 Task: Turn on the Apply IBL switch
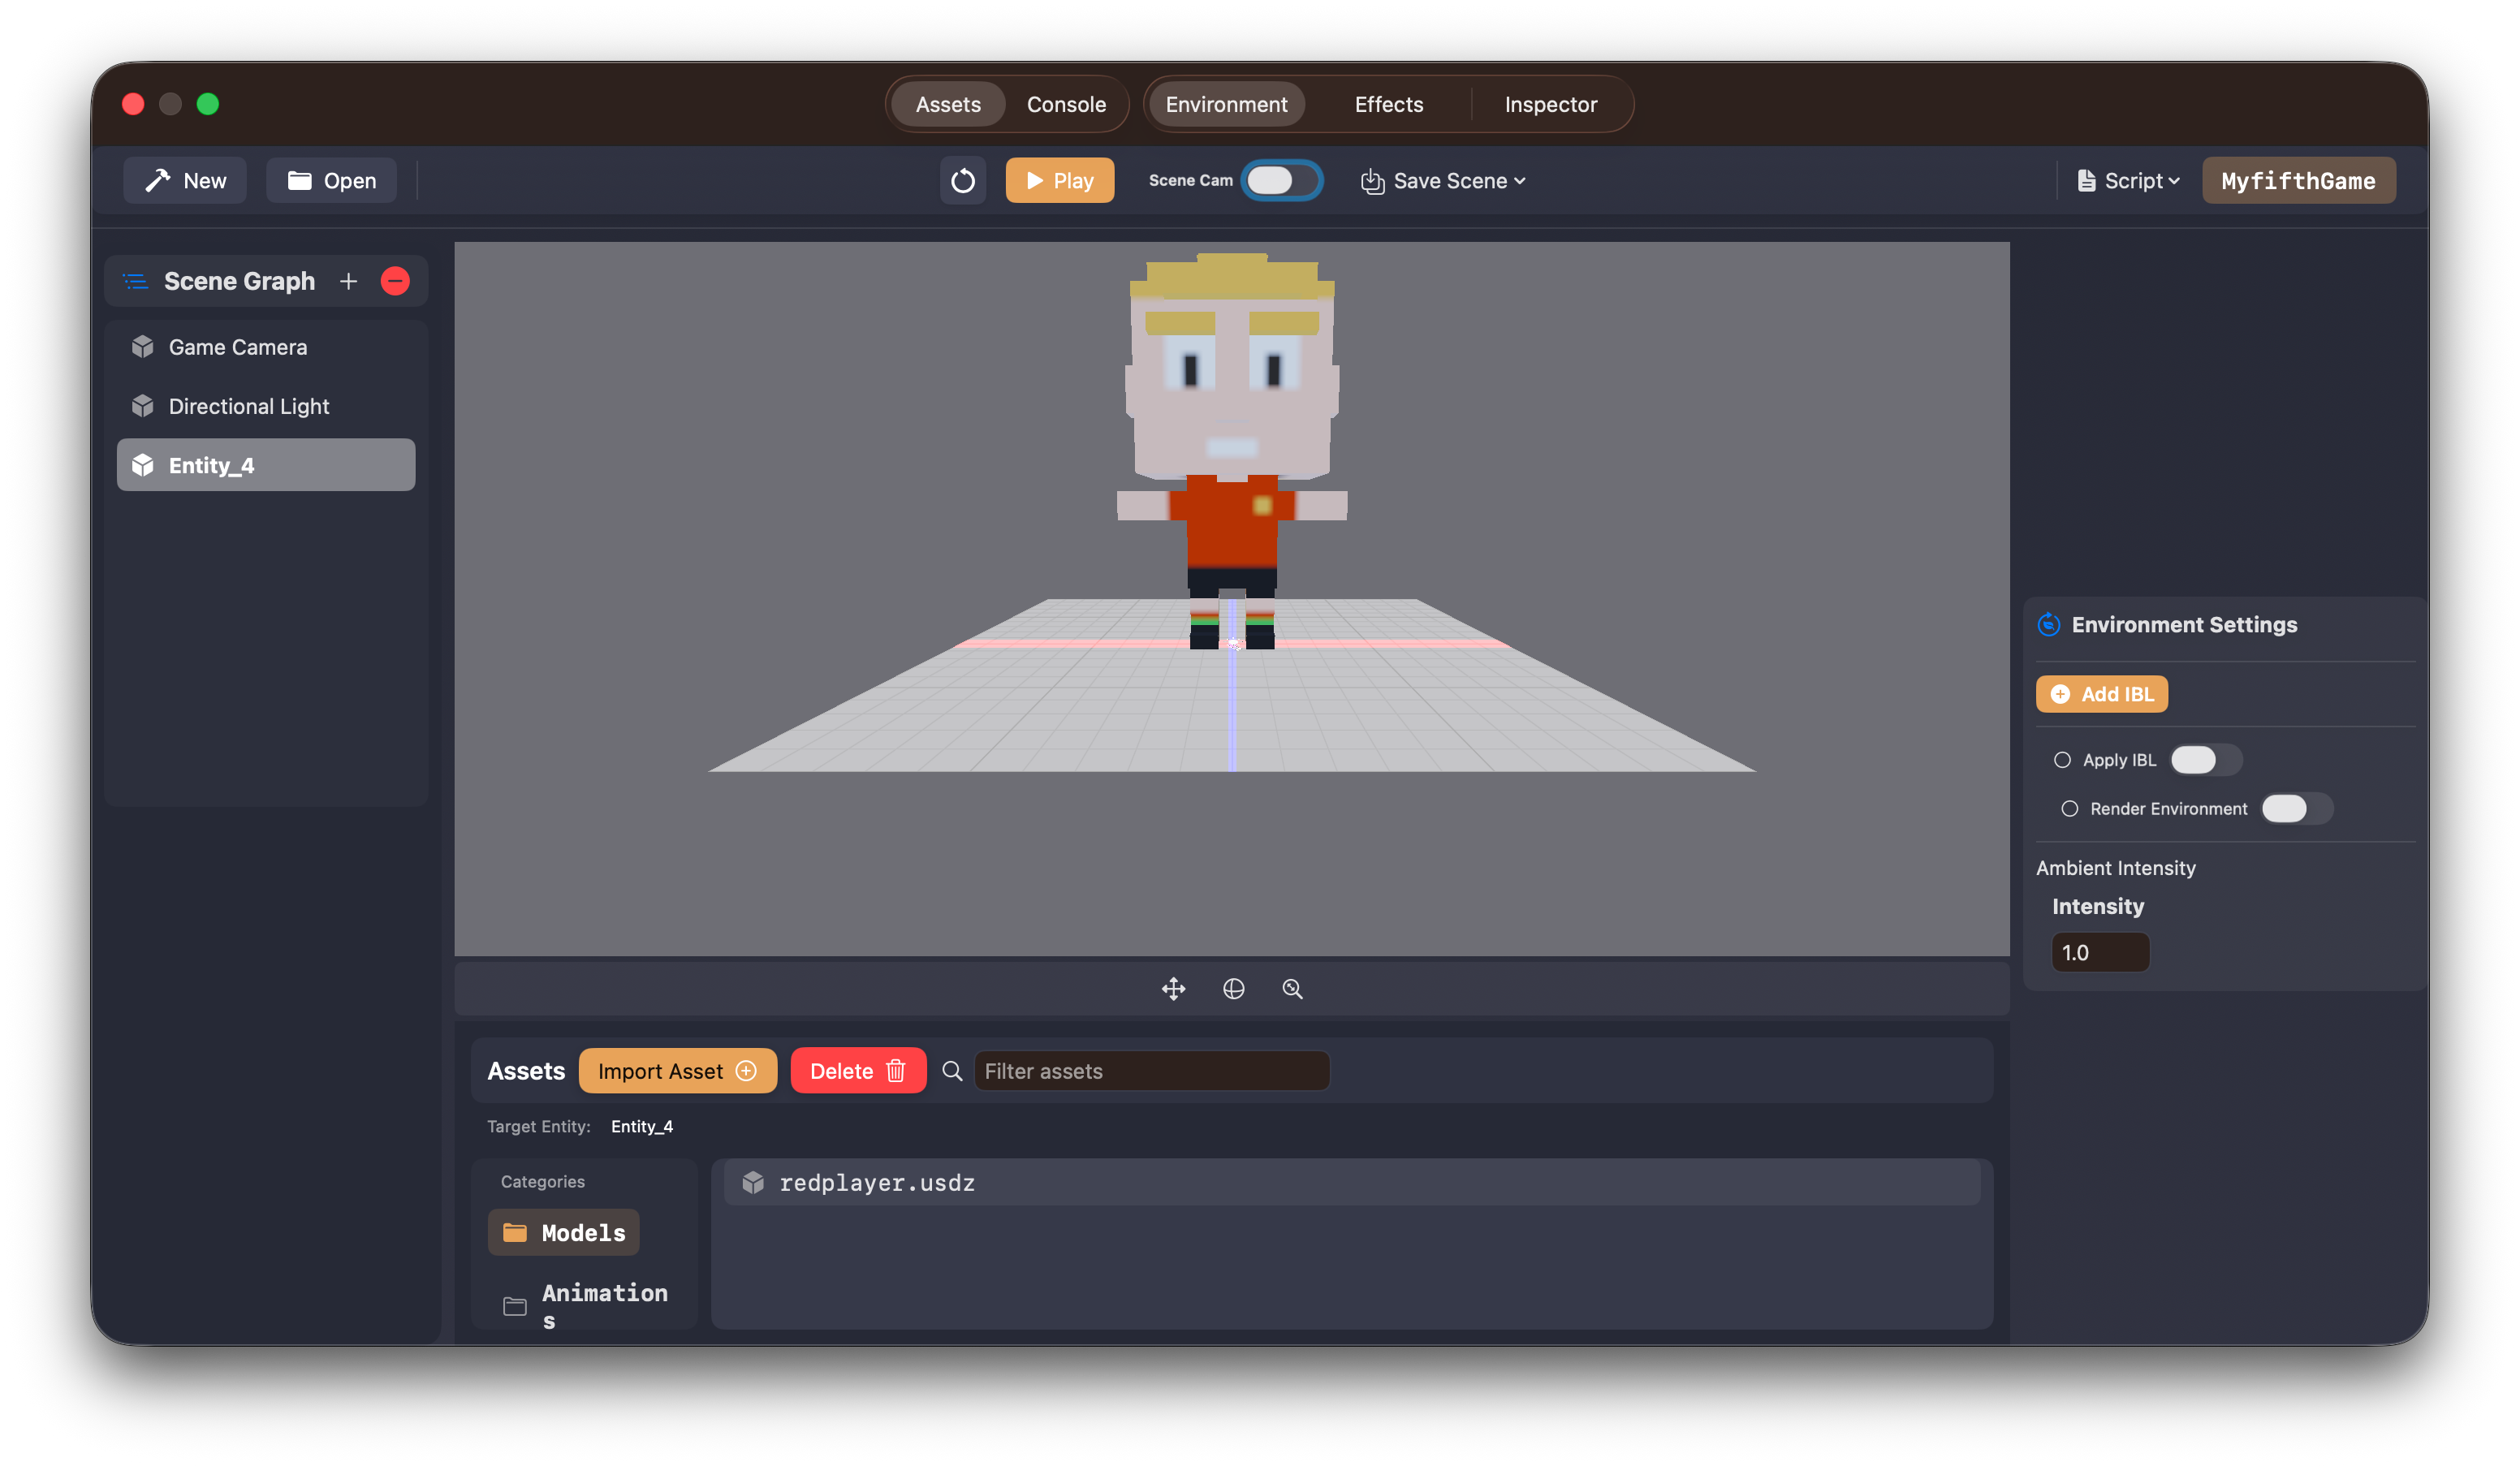(2205, 760)
